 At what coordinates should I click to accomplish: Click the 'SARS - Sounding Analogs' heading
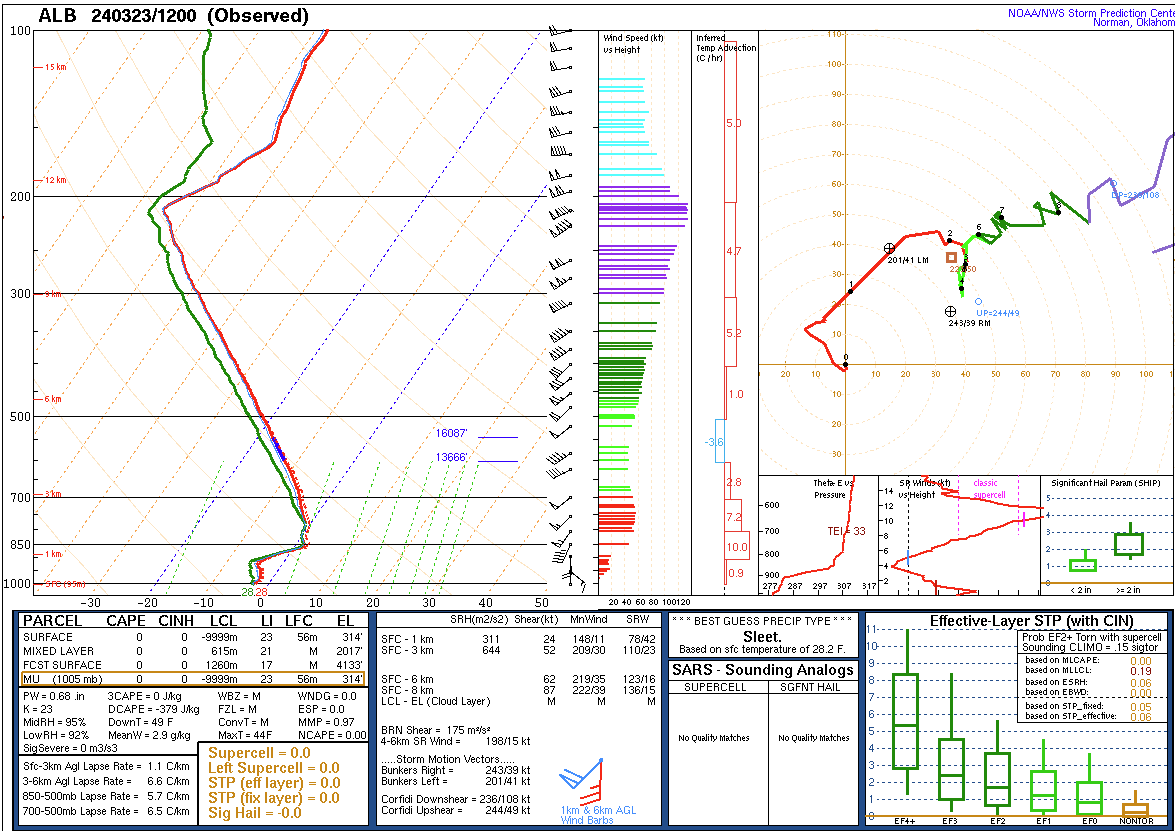763,670
